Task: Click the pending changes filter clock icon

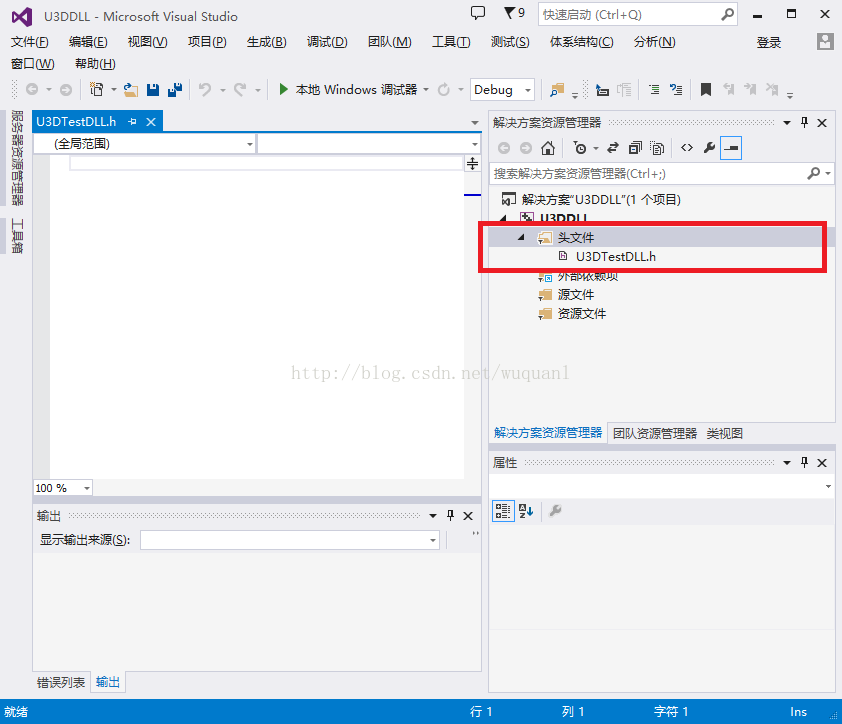Action: pyautogui.click(x=580, y=148)
